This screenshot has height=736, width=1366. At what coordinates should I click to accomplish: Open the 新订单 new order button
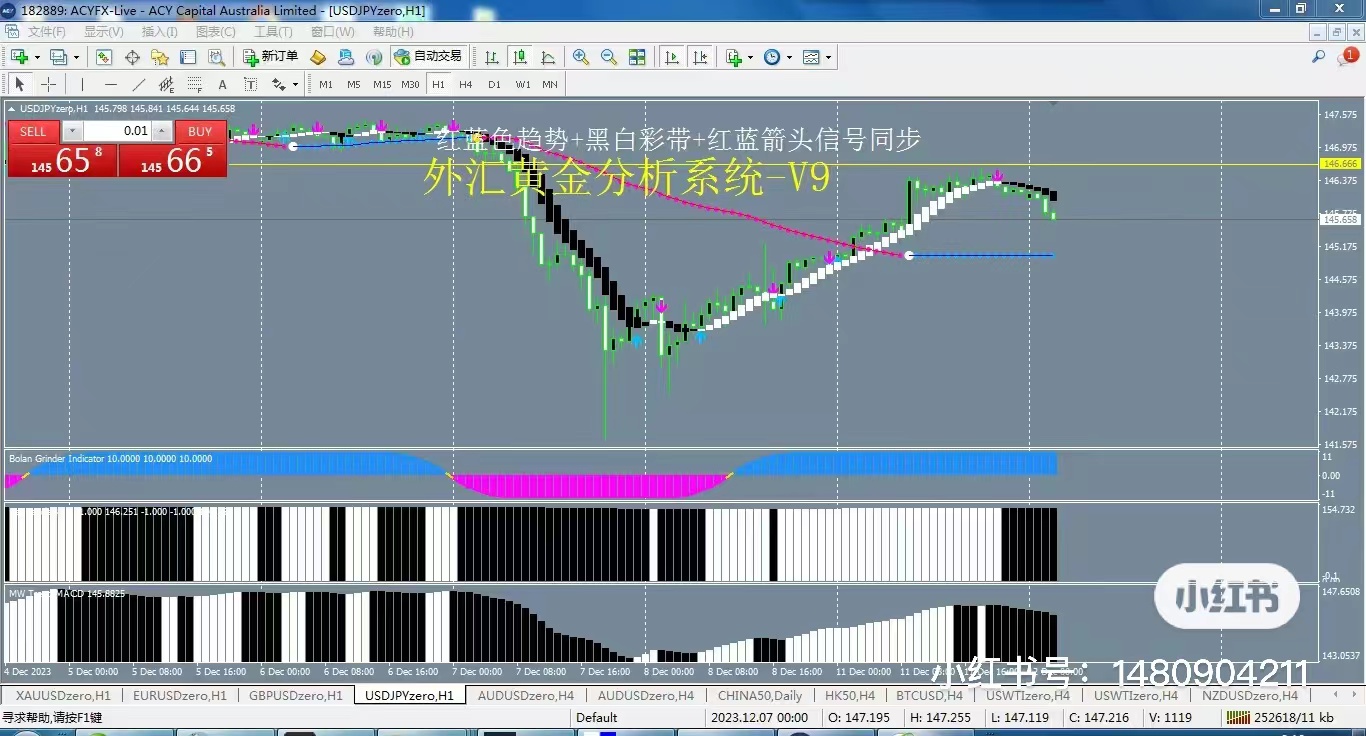tap(271, 57)
